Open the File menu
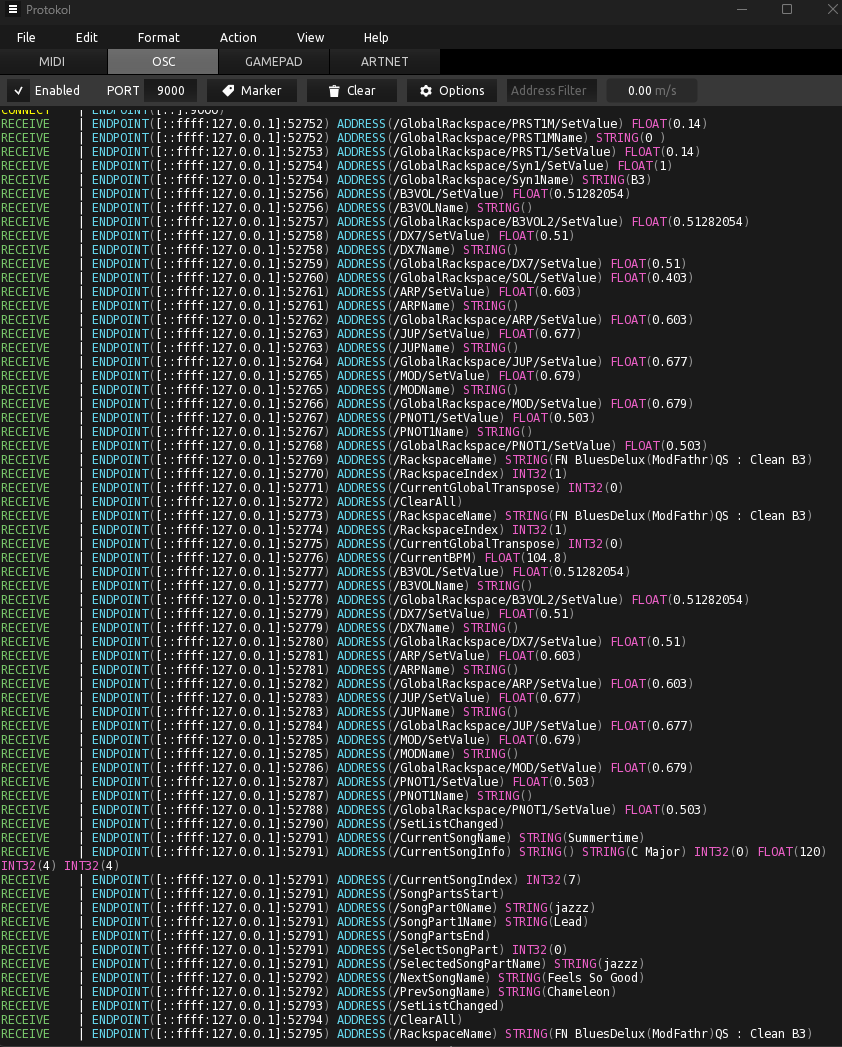Screen dimensions: 842x1047 (26, 37)
